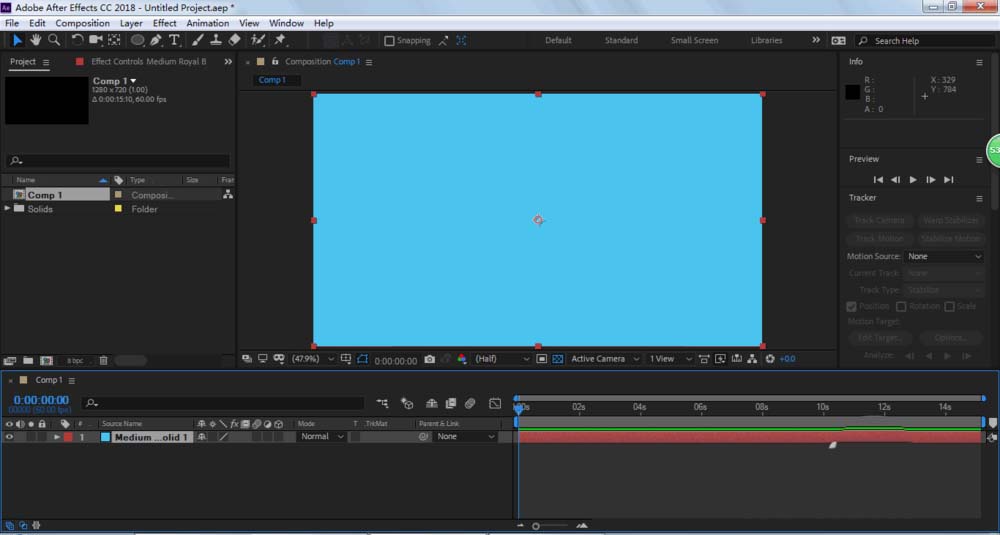
Task: Check Scale in Tracker panel
Action: [949, 307]
